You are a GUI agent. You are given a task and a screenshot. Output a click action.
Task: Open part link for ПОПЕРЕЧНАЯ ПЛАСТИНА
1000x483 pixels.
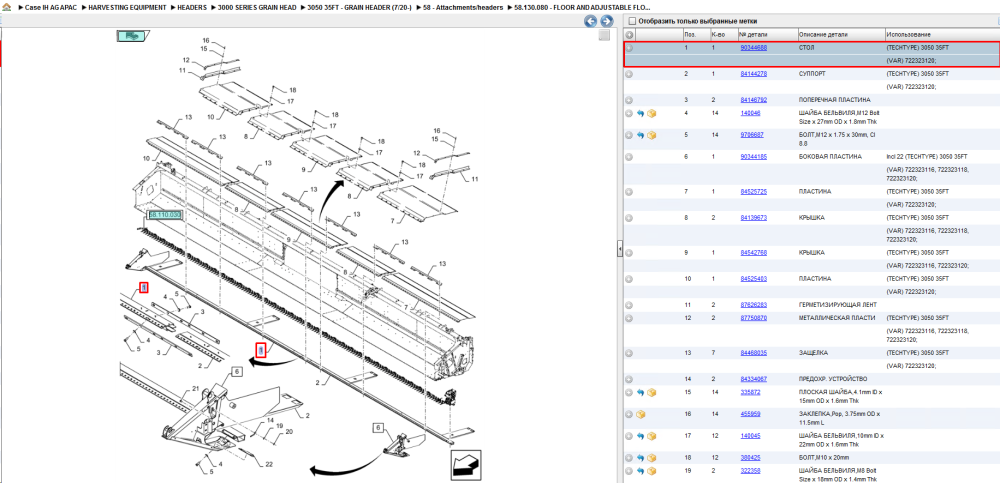point(753,100)
